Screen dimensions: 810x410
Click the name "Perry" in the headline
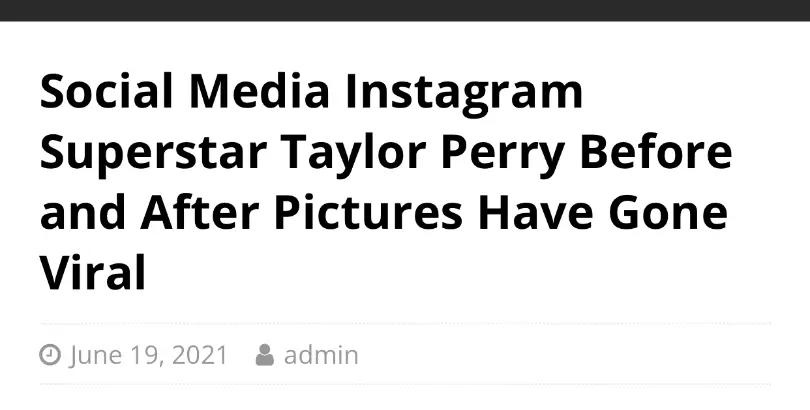(503, 155)
